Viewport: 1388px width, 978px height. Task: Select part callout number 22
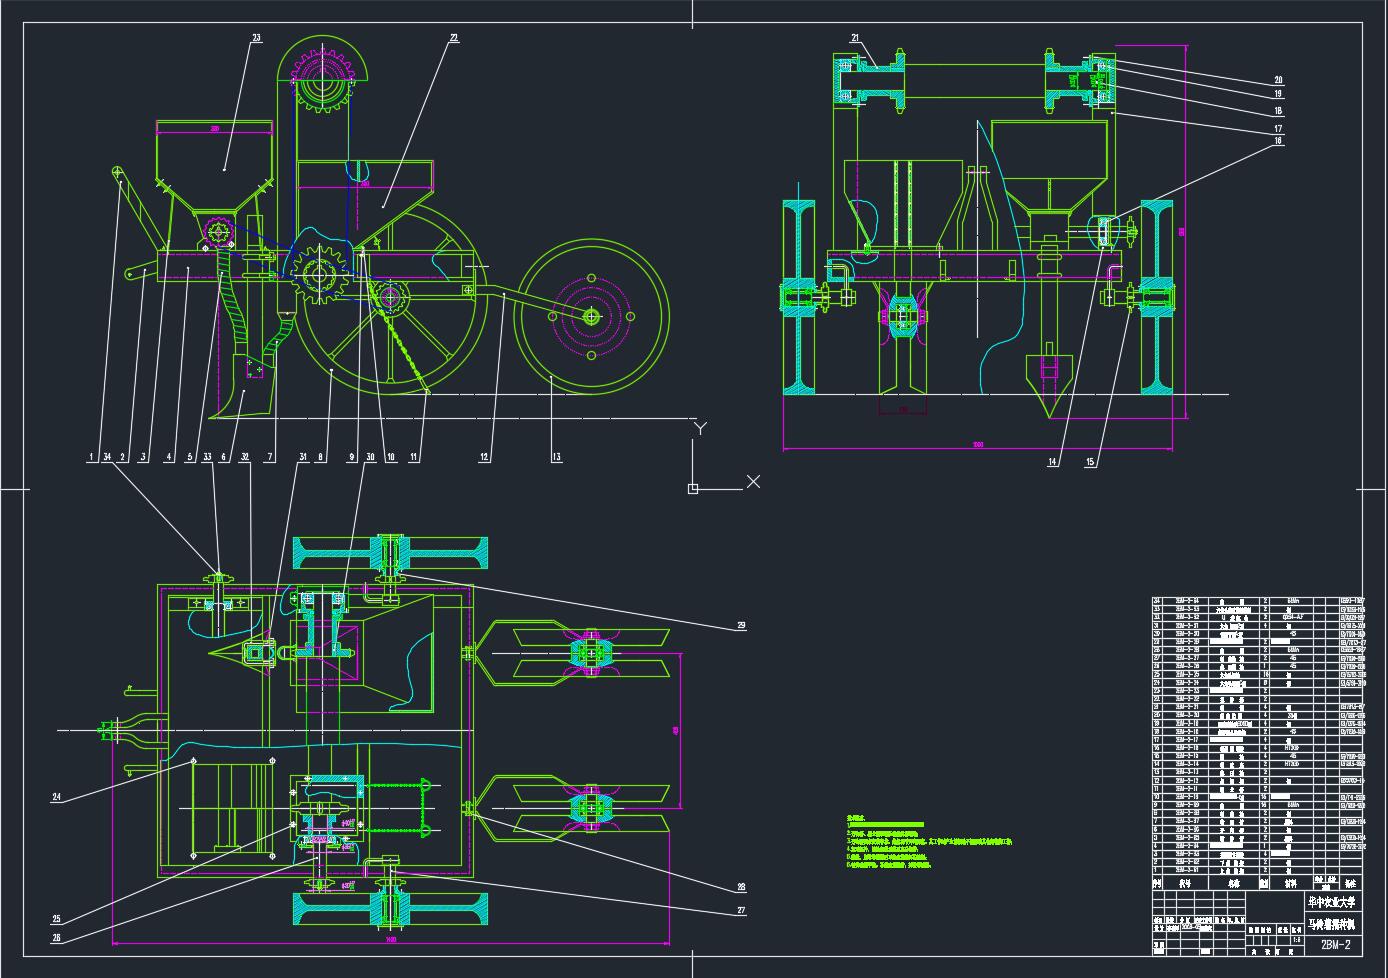click(x=453, y=38)
